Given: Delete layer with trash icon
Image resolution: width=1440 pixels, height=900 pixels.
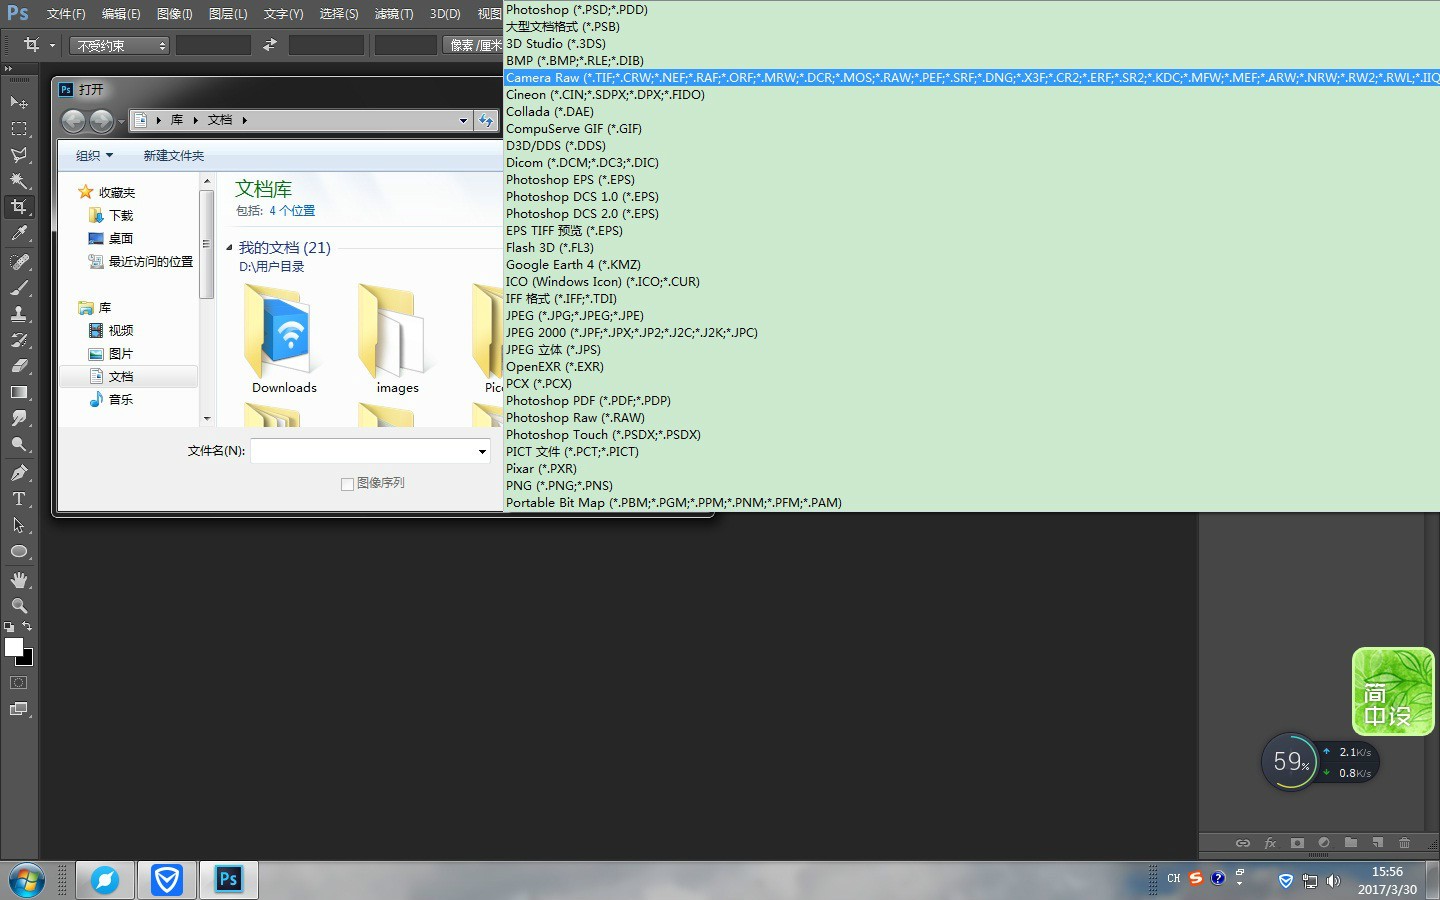Looking at the screenshot, I should tap(1405, 843).
